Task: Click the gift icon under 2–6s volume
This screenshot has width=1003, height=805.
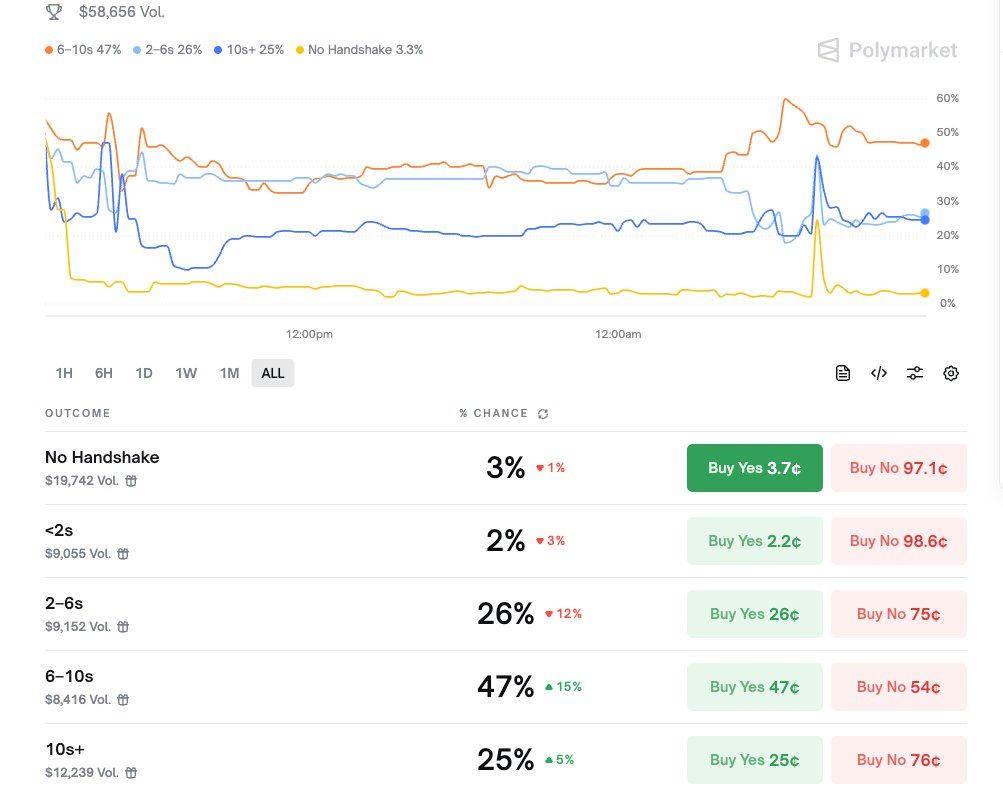Action: click(x=123, y=627)
